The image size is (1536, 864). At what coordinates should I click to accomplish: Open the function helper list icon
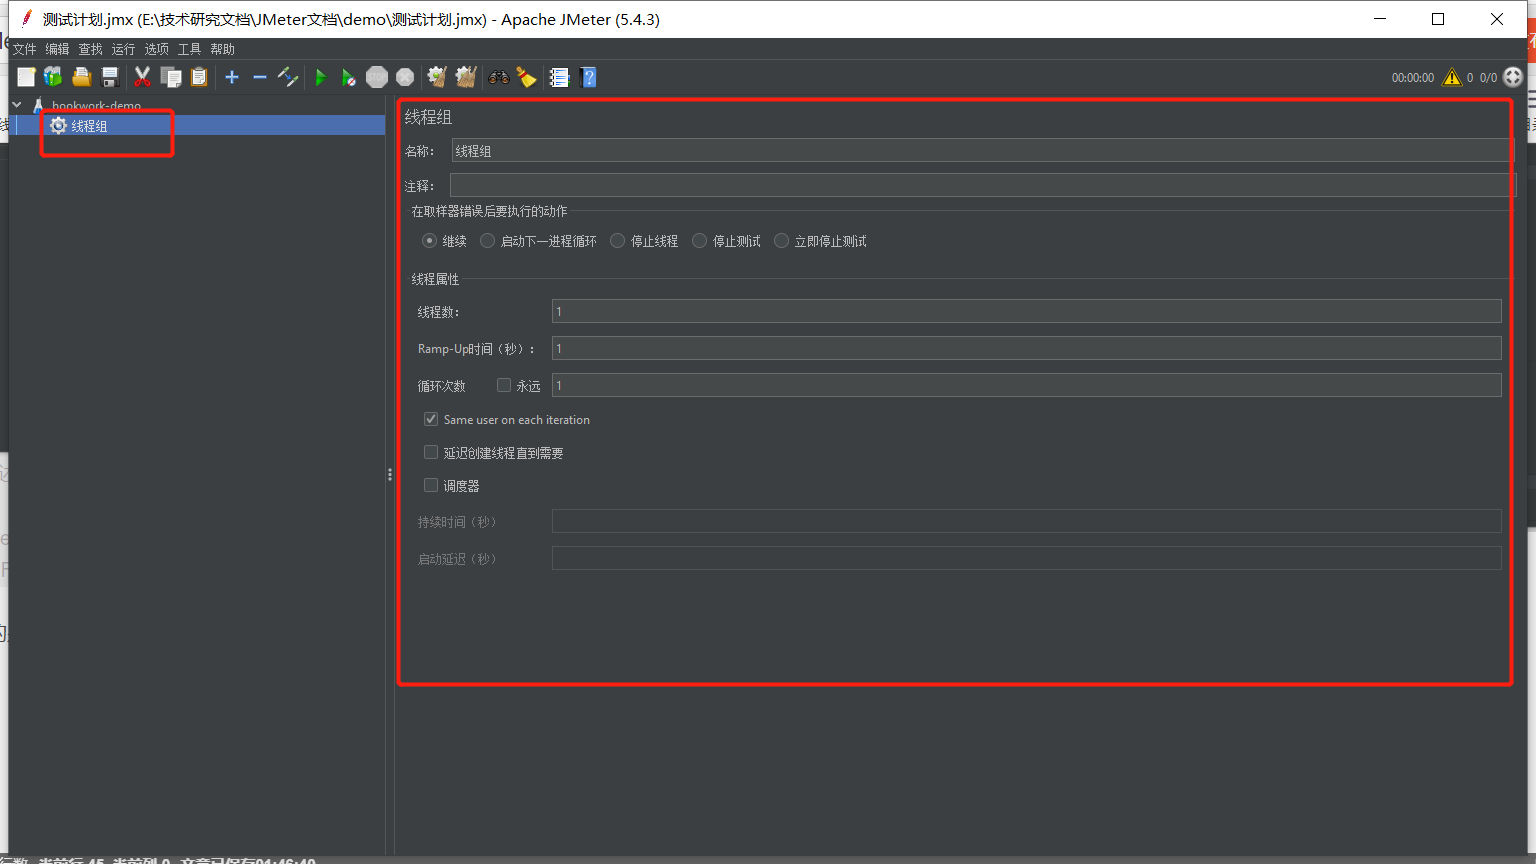pos(559,77)
